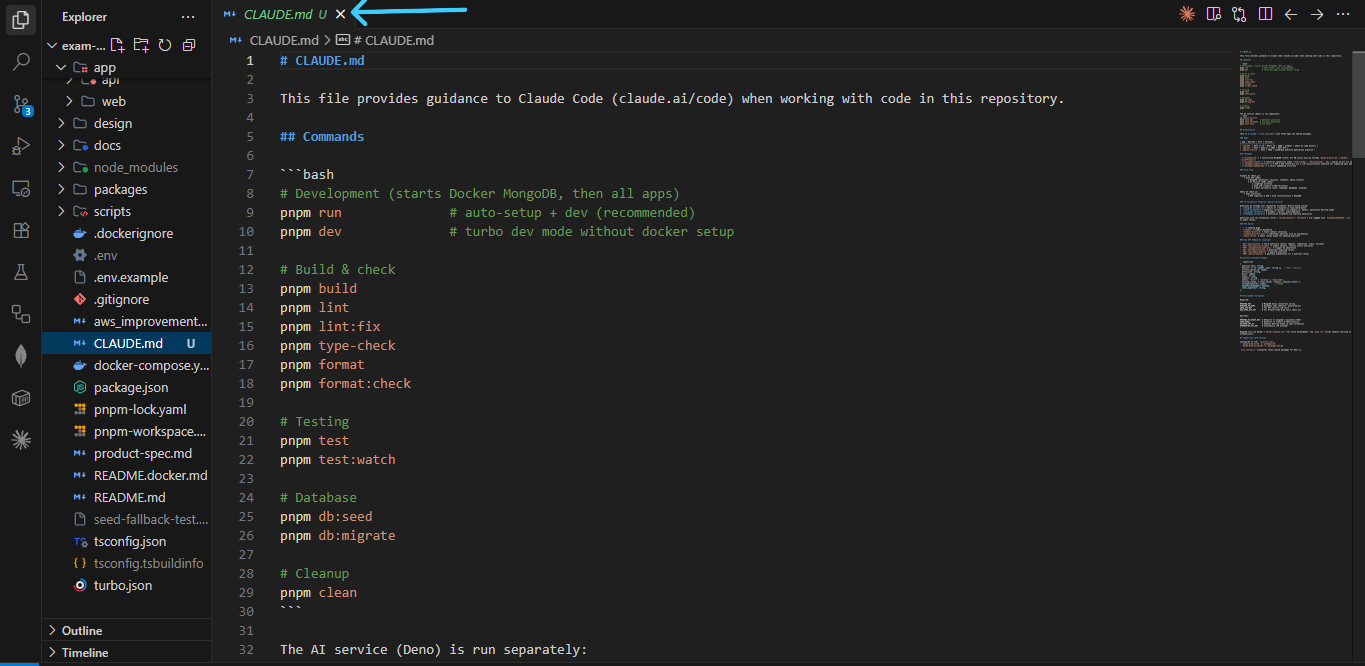The width and height of the screenshot is (1365, 666).
Task: Open the Search view in activity bar
Action: (20, 62)
